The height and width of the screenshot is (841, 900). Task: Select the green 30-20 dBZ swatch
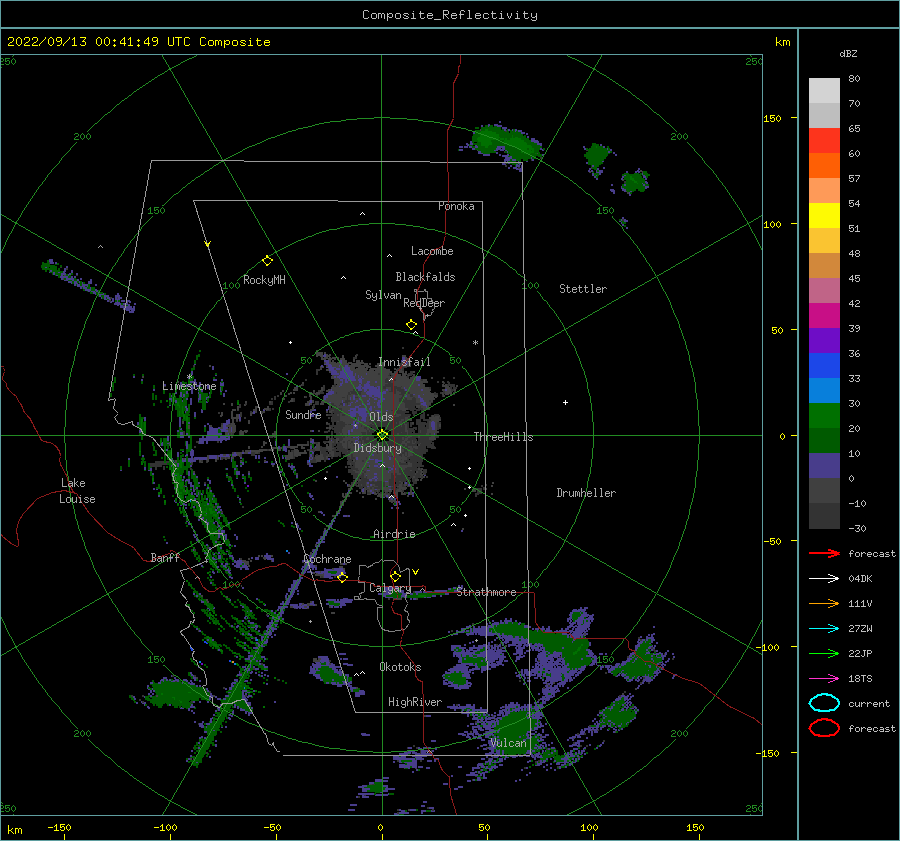tap(824, 415)
